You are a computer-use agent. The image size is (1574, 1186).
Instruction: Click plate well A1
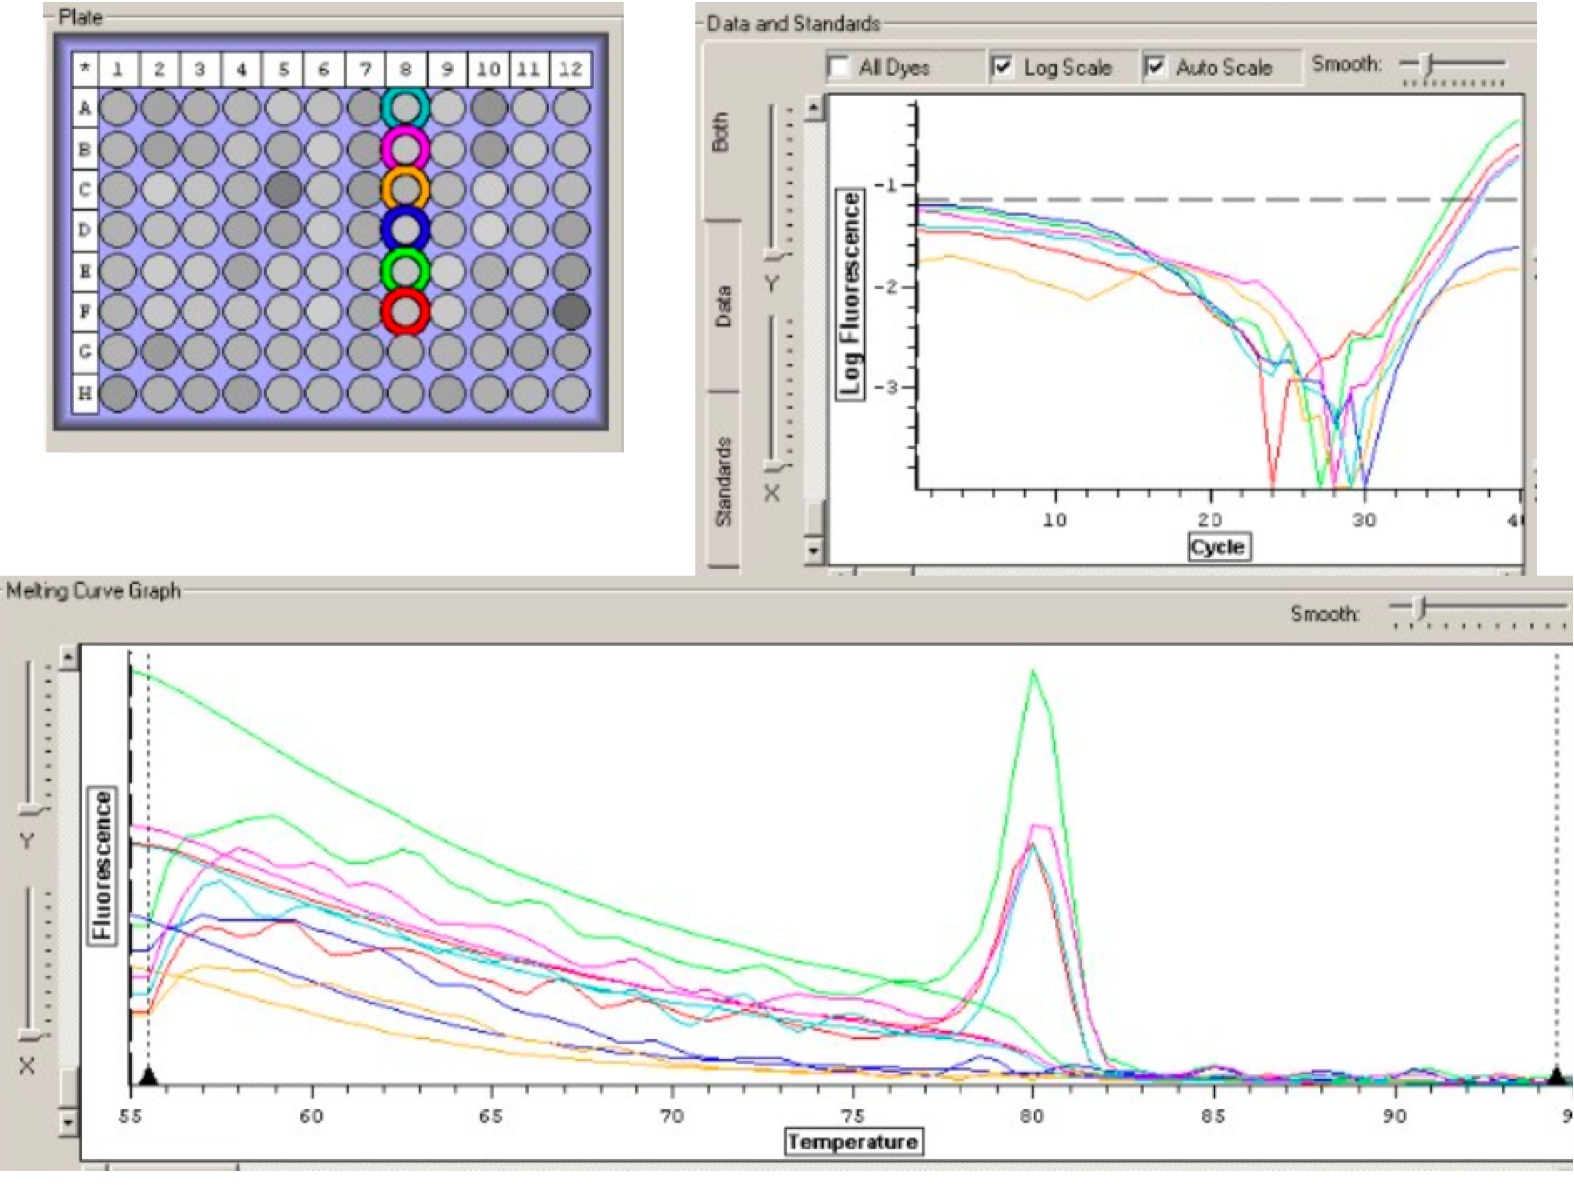pyautogui.click(x=118, y=108)
